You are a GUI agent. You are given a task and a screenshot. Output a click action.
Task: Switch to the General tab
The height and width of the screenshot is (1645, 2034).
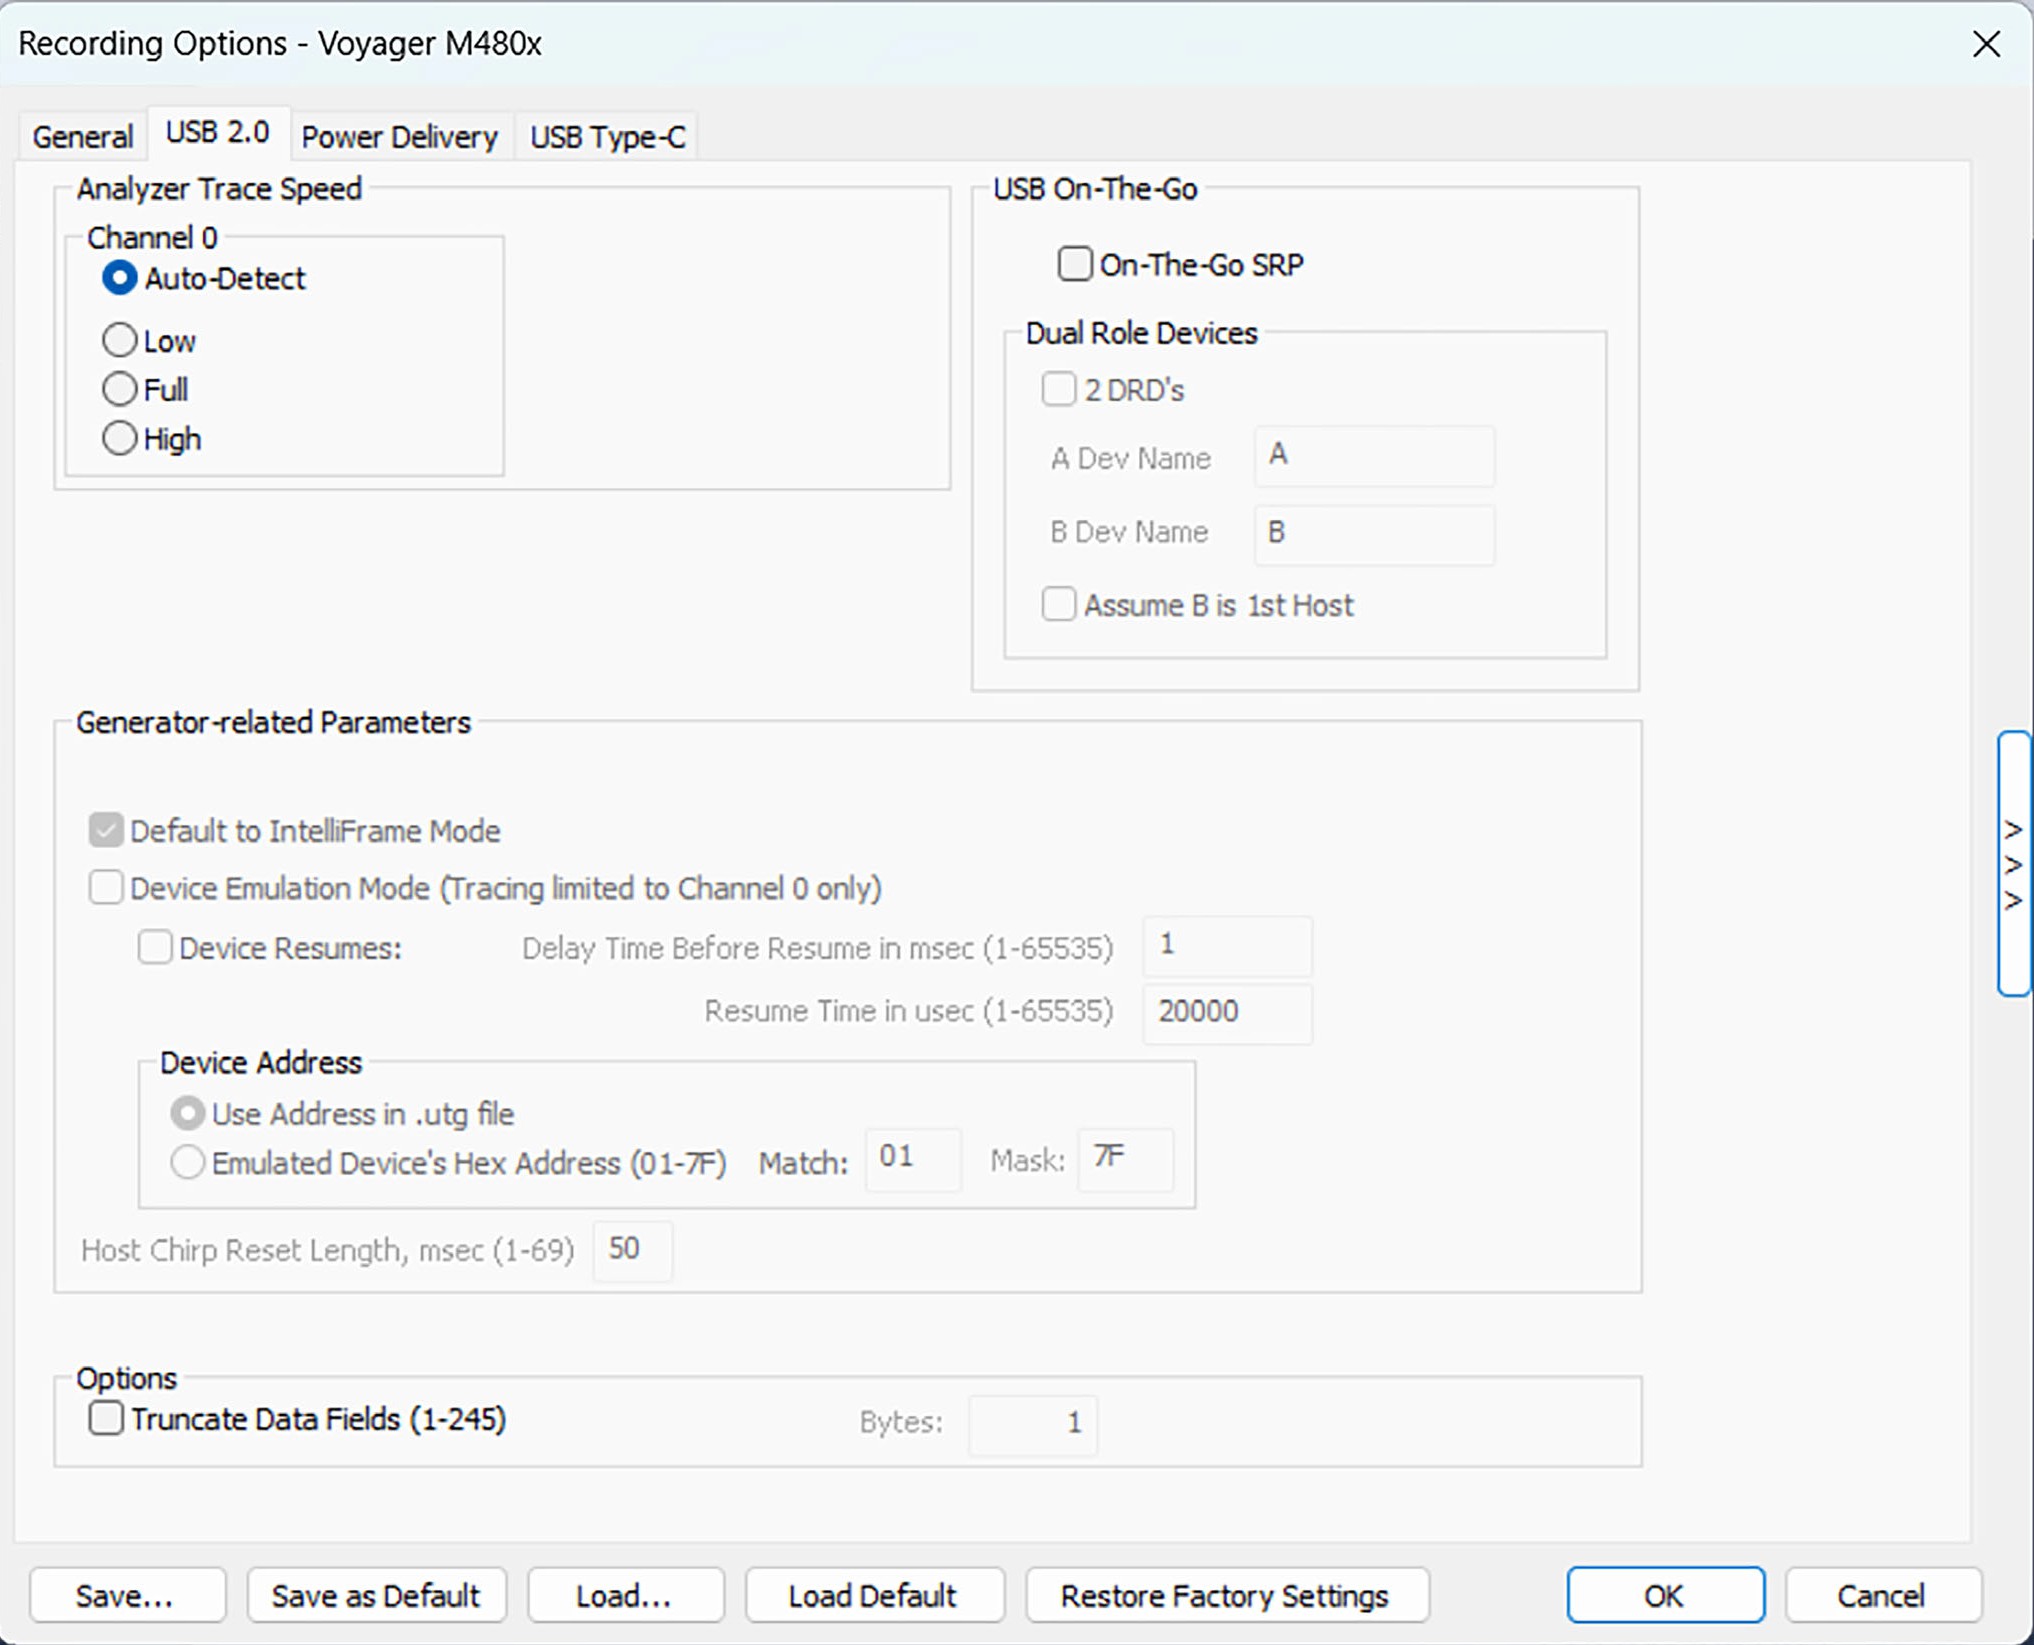click(83, 136)
